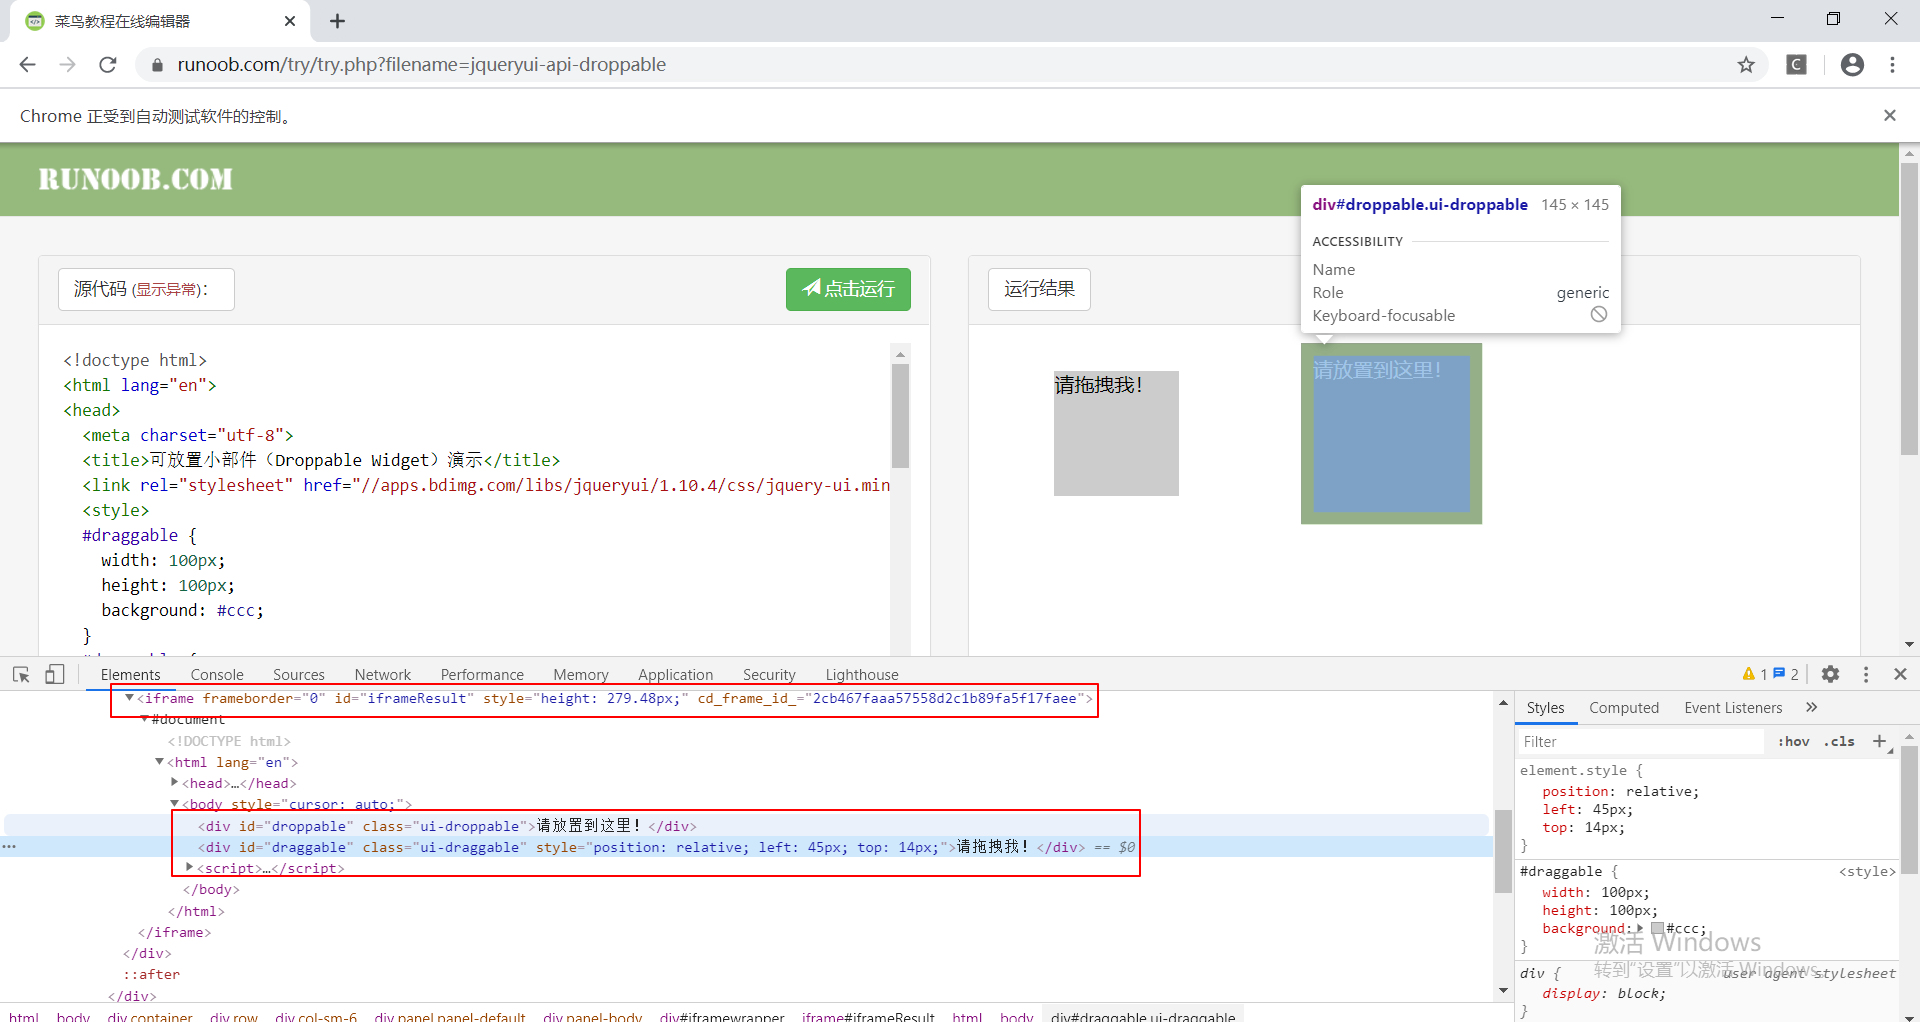Dismiss the Chrome automation infobar

pos(1890,116)
